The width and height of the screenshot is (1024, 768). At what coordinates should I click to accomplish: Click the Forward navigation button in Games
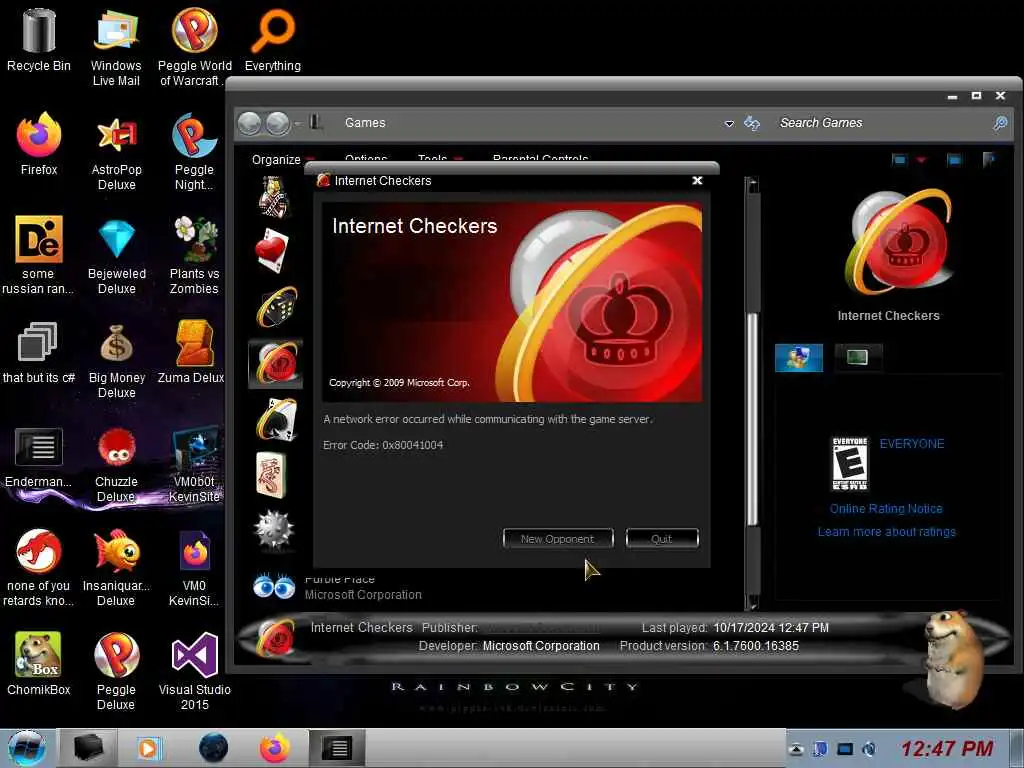278,123
